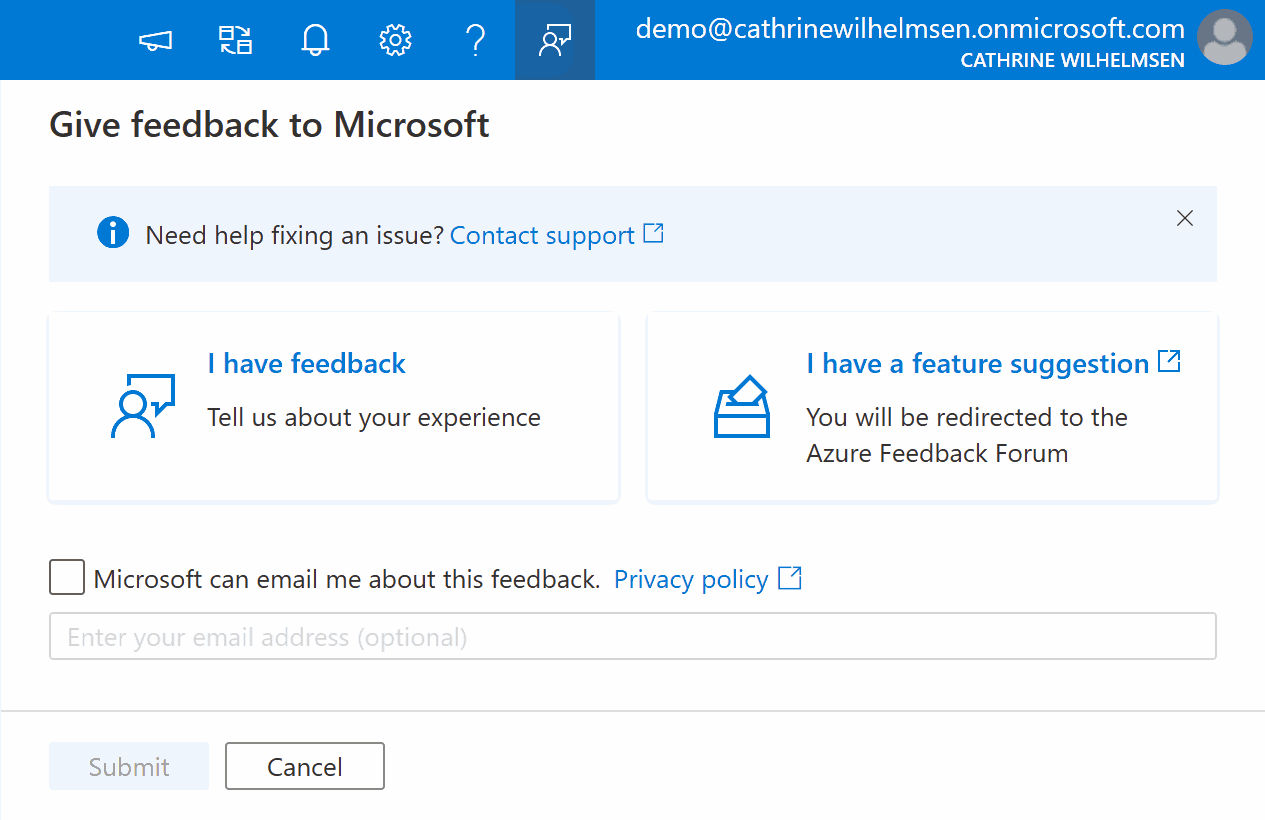Click the email address input field
Screen dimensions: 1265x820
point(632,636)
